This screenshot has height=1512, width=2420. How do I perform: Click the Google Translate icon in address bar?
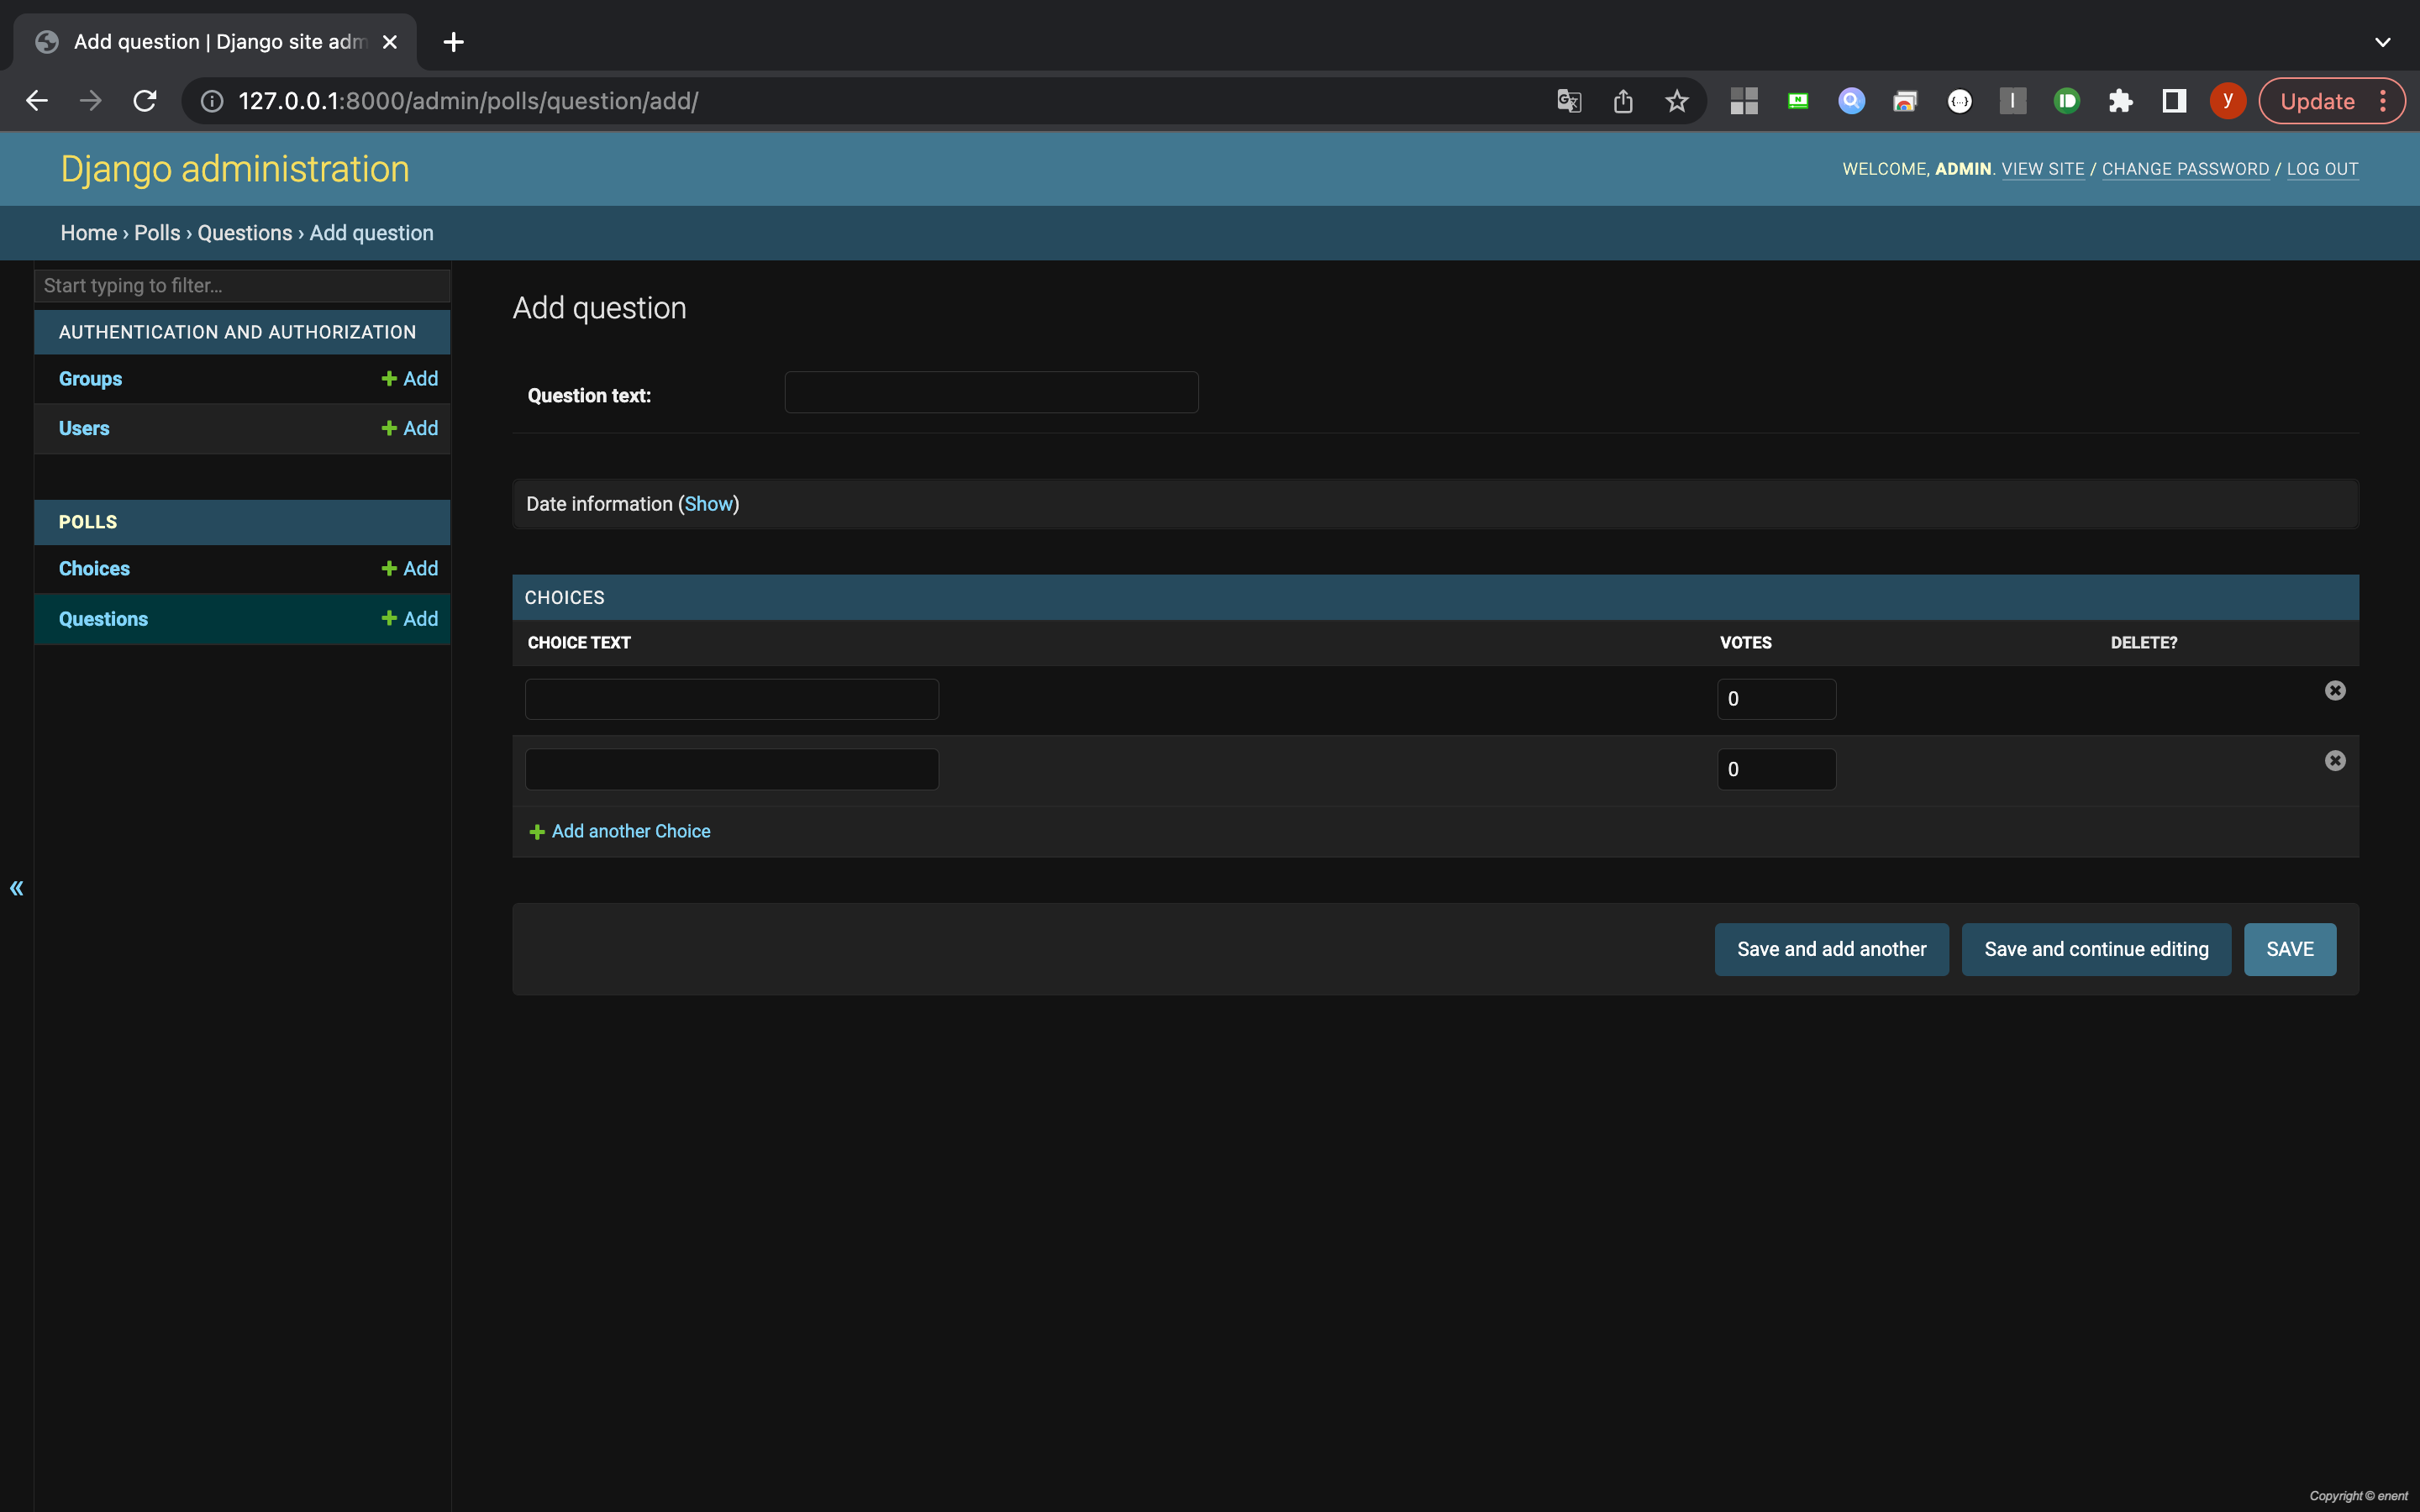(x=1569, y=101)
